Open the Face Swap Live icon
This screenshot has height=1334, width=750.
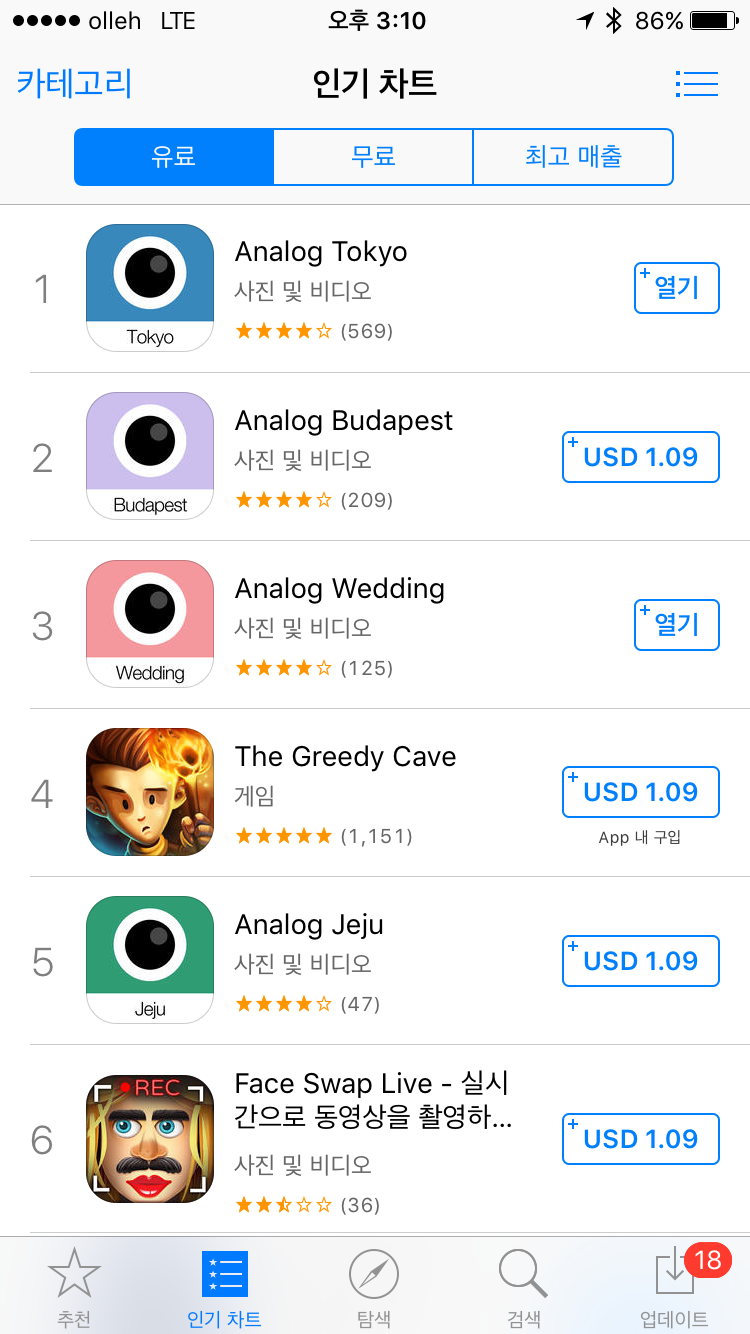150,1138
